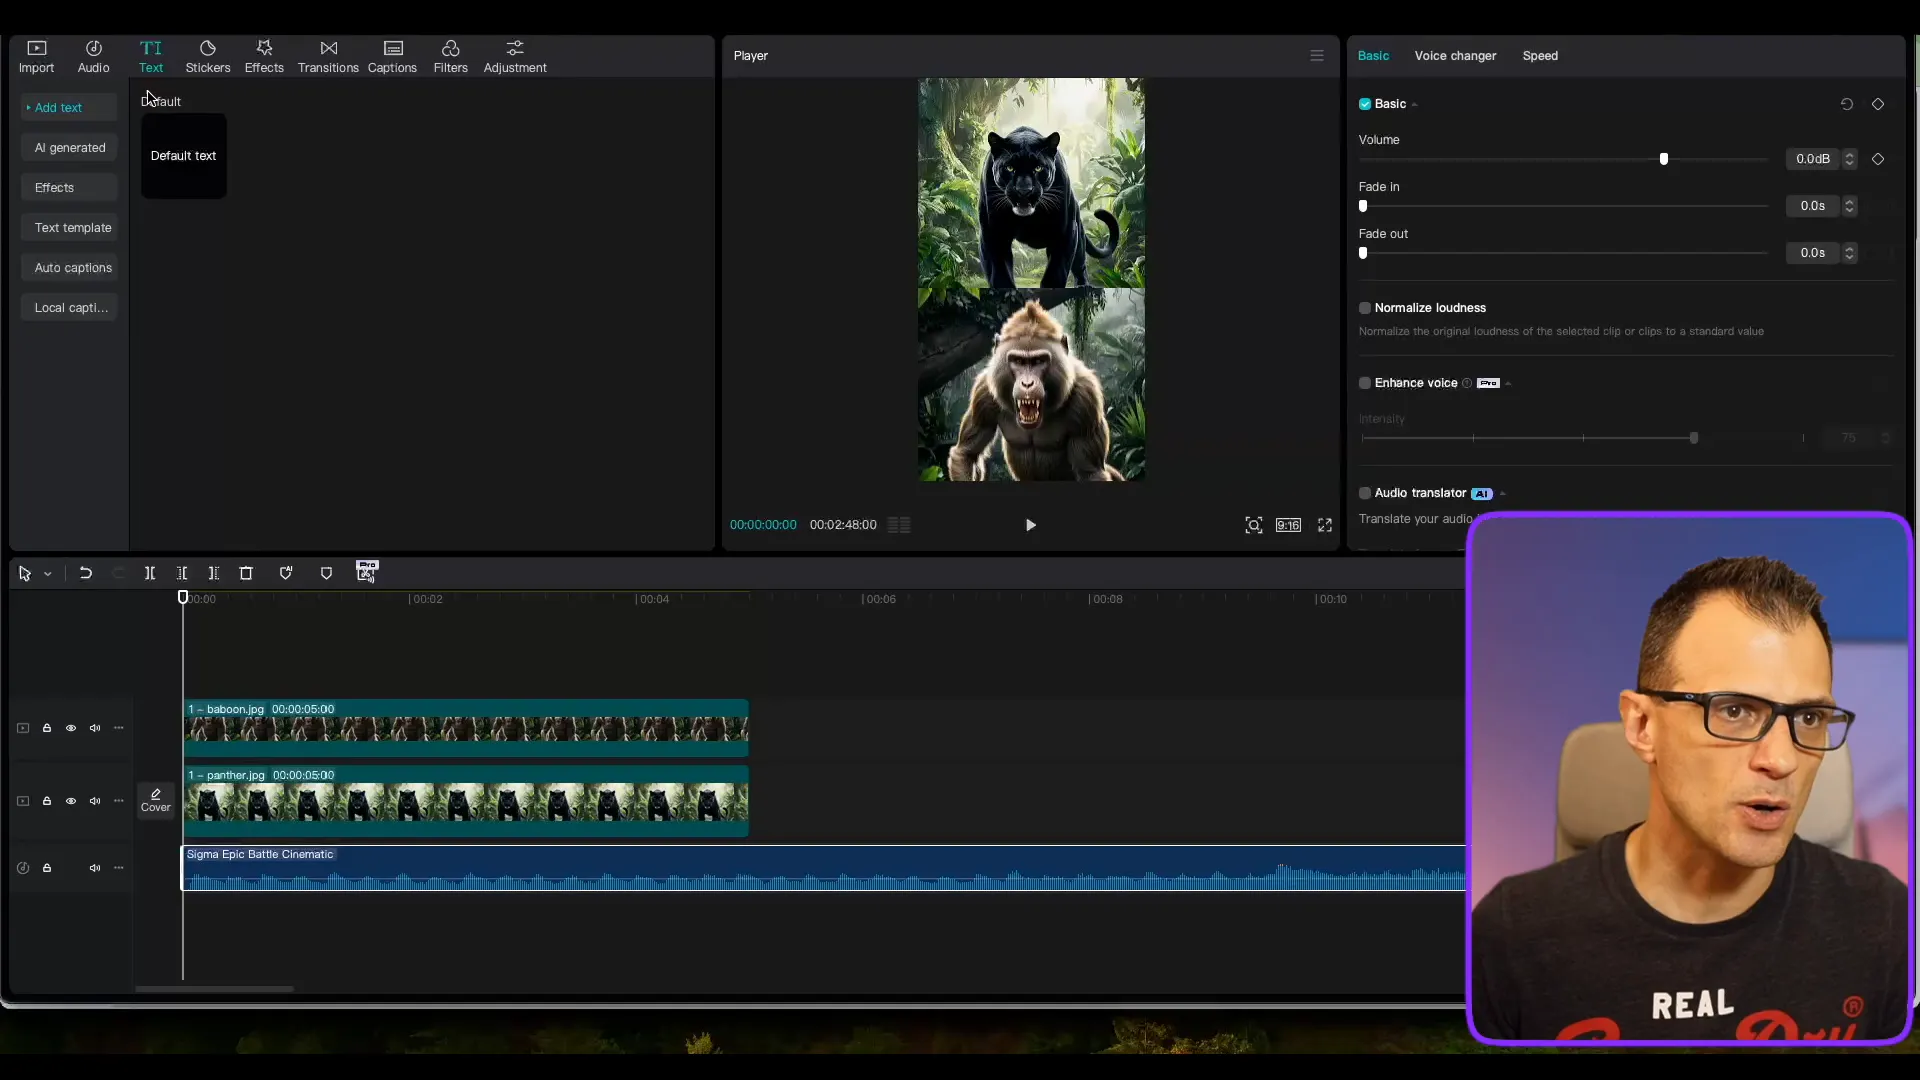Image resolution: width=1920 pixels, height=1080 pixels.
Task: Open Text template category
Action: [x=69, y=227]
